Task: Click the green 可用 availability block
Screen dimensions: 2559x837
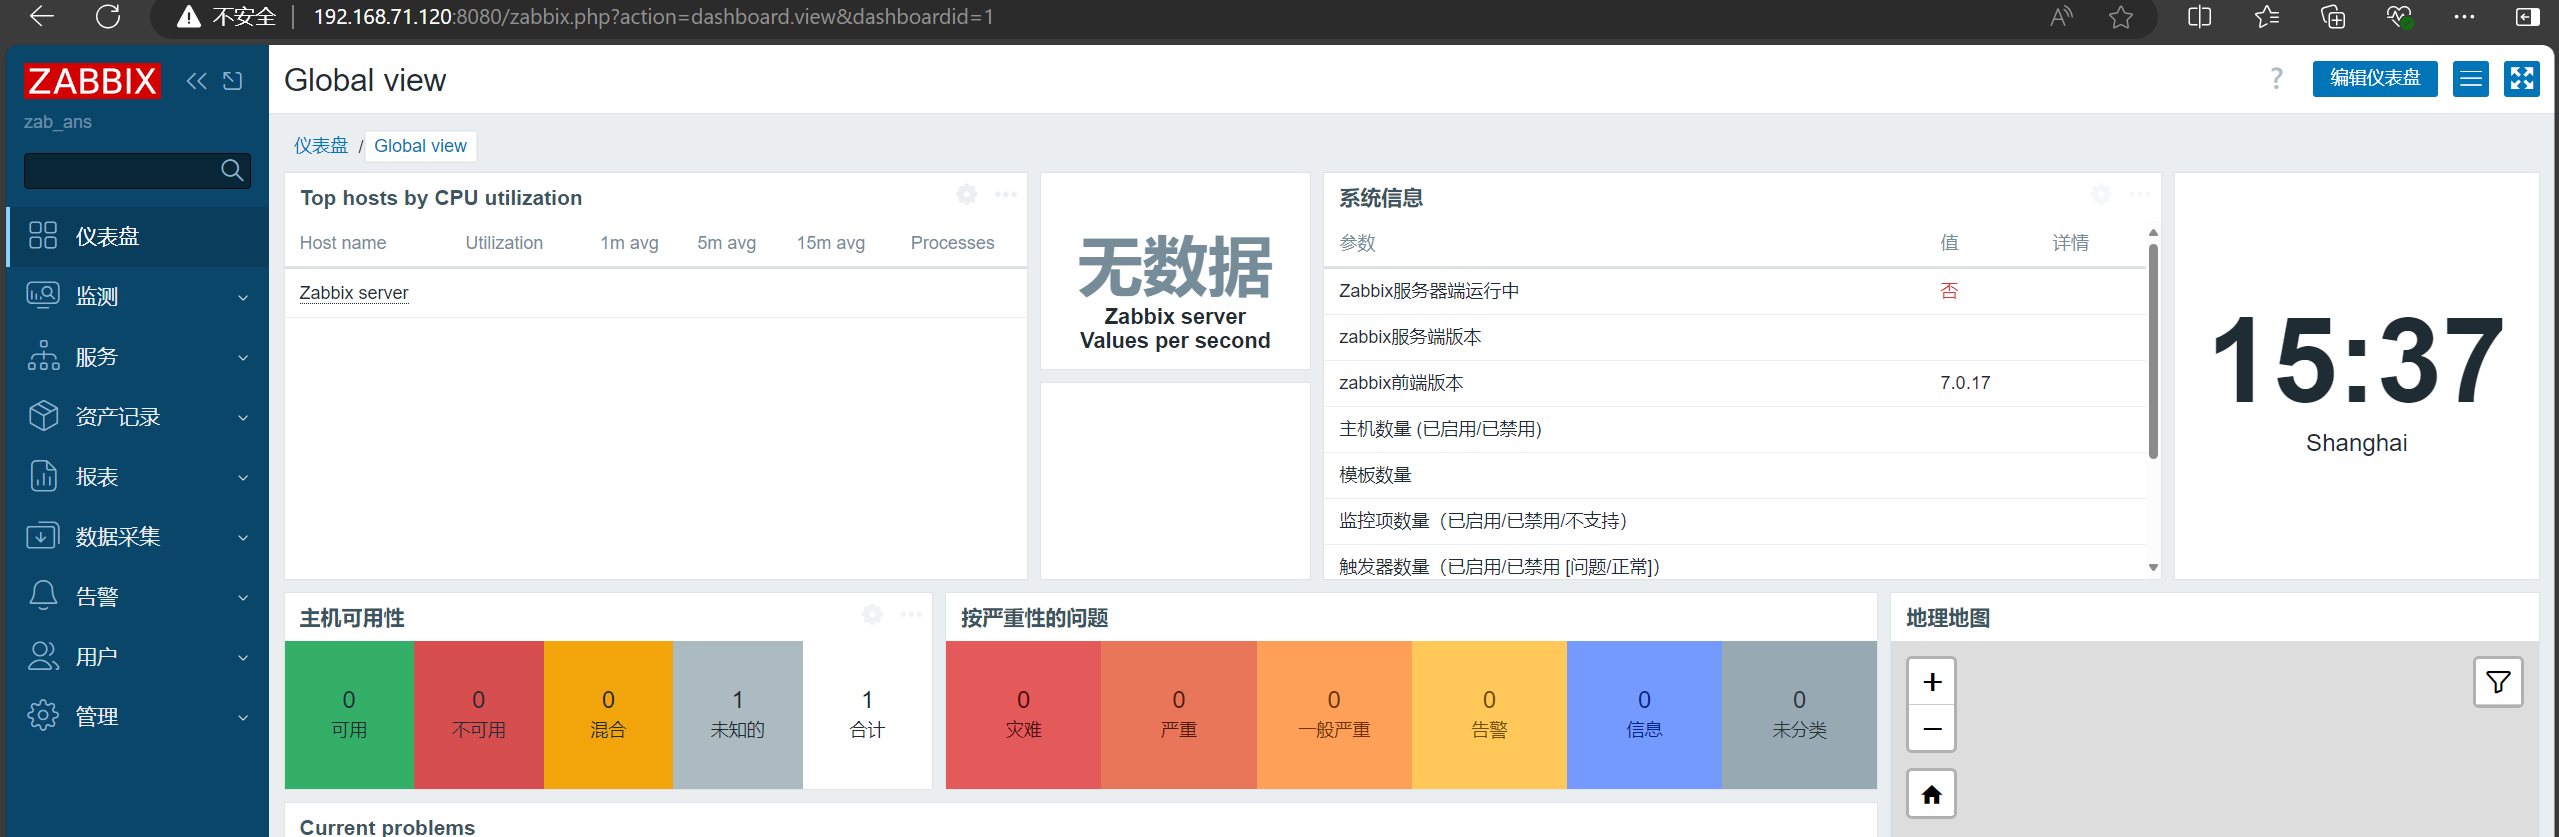Action: 349,715
